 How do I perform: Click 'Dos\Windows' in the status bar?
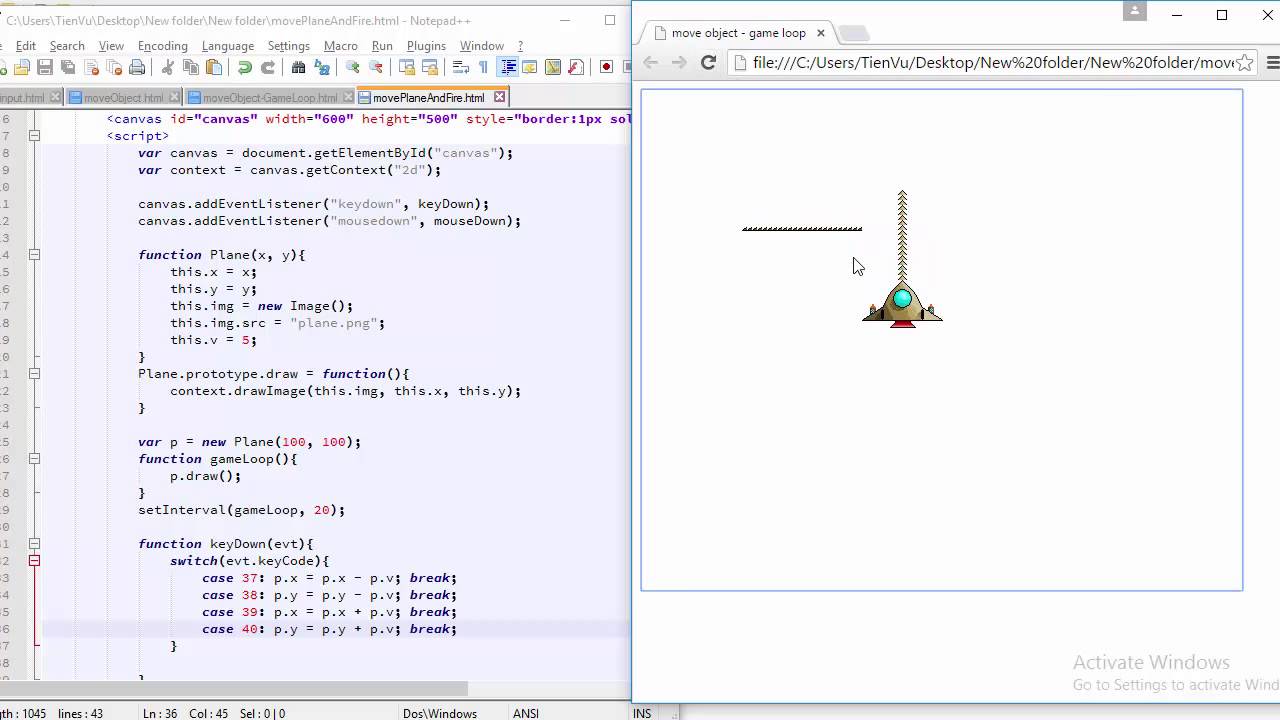coord(440,713)
